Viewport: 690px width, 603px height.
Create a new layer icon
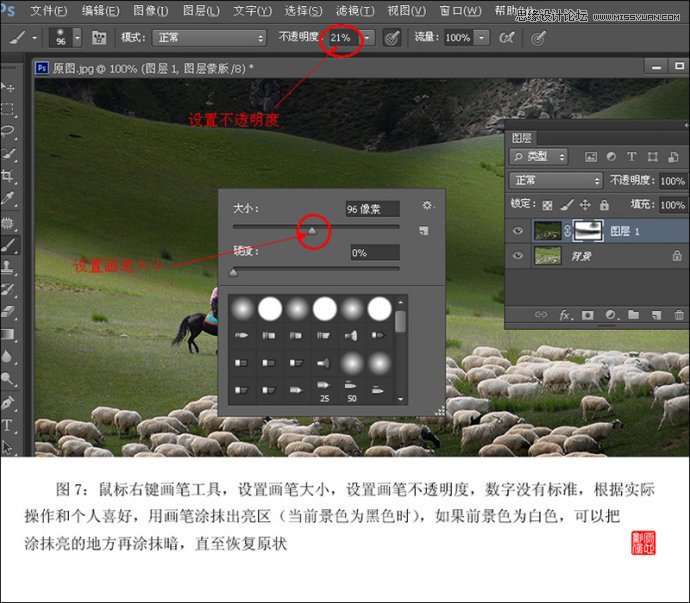[x=656, y=315]
